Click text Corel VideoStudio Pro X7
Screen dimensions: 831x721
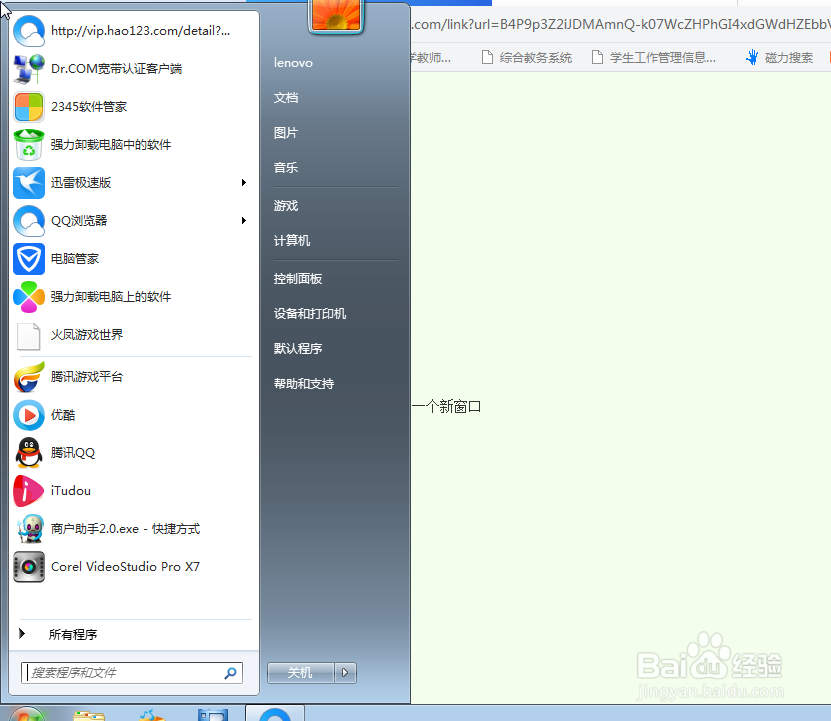[x=125, y=567]
